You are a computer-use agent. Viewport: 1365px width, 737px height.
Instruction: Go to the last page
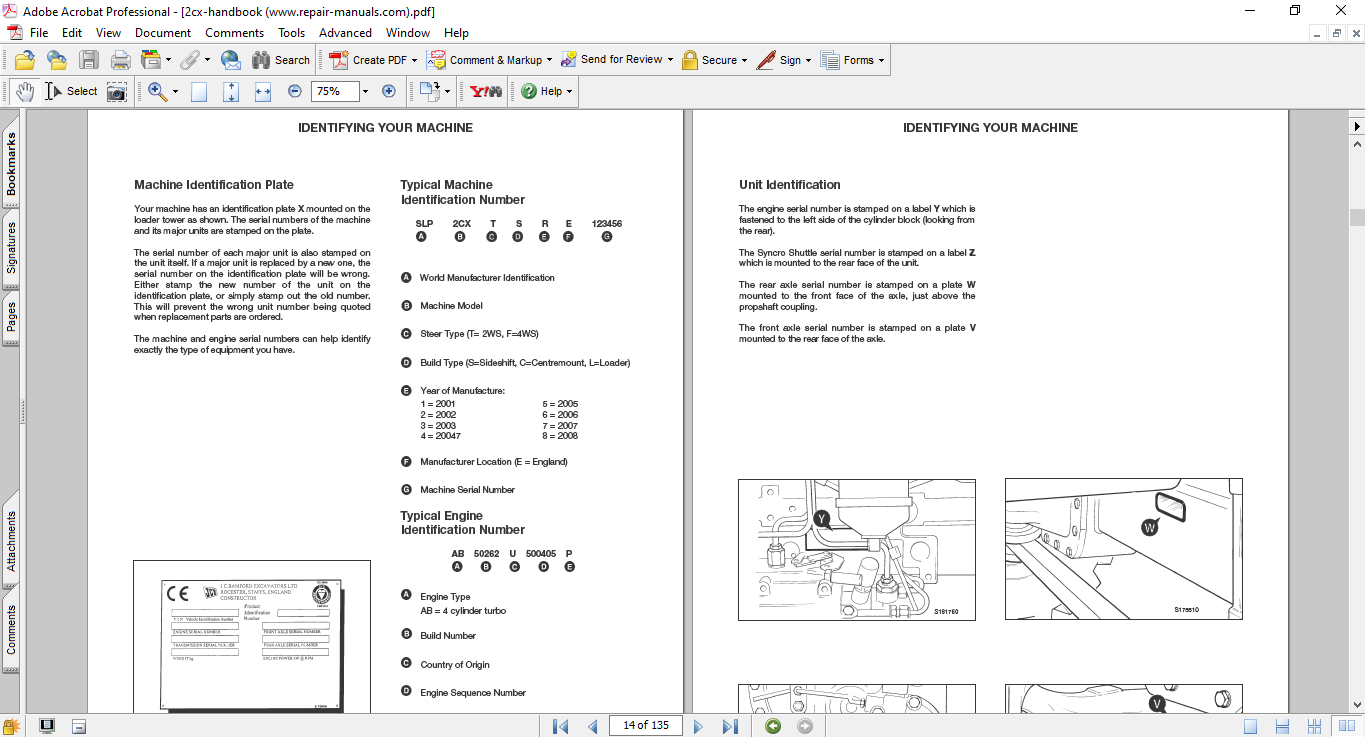(730, 726)
